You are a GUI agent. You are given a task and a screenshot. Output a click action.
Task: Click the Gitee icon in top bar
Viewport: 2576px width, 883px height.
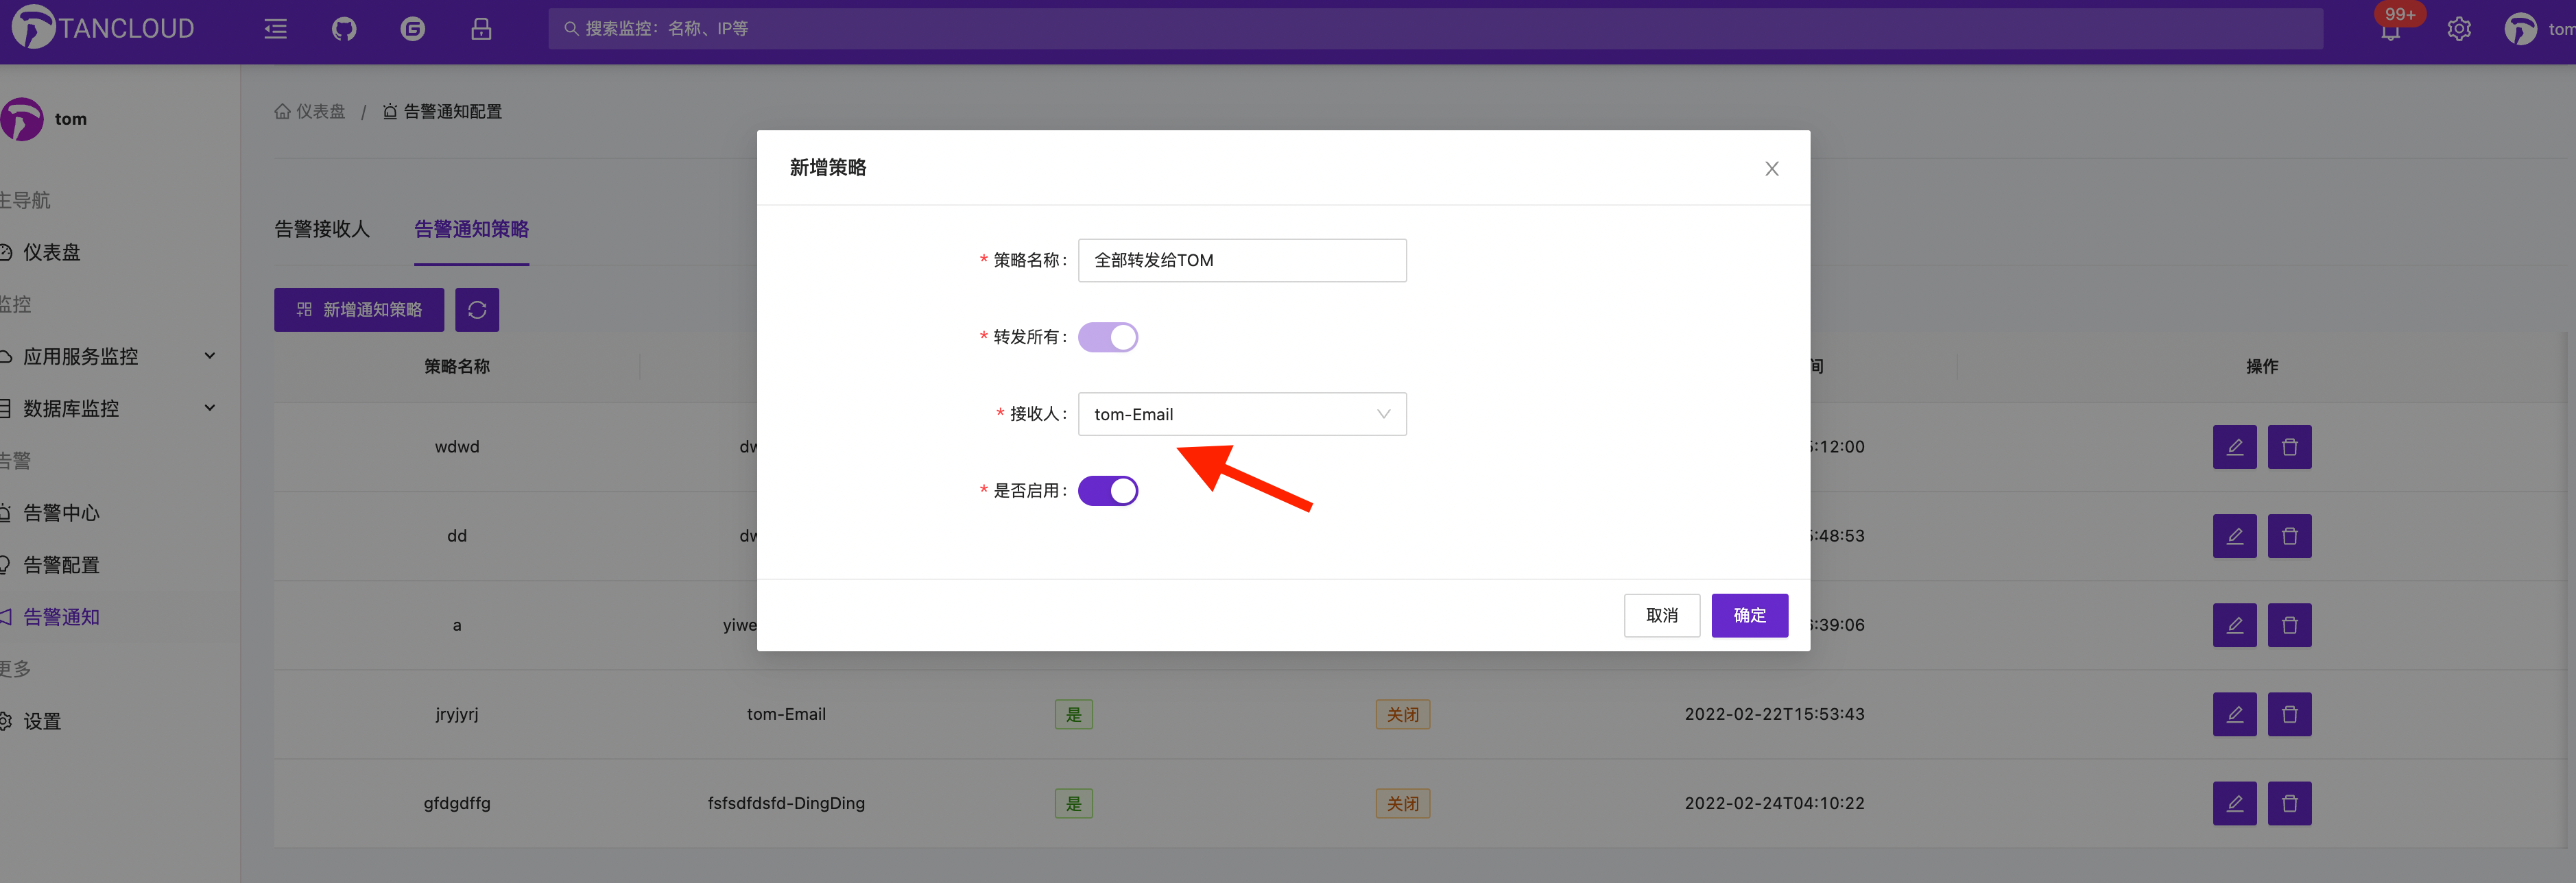pyautogui.click(x=412, y=29)
